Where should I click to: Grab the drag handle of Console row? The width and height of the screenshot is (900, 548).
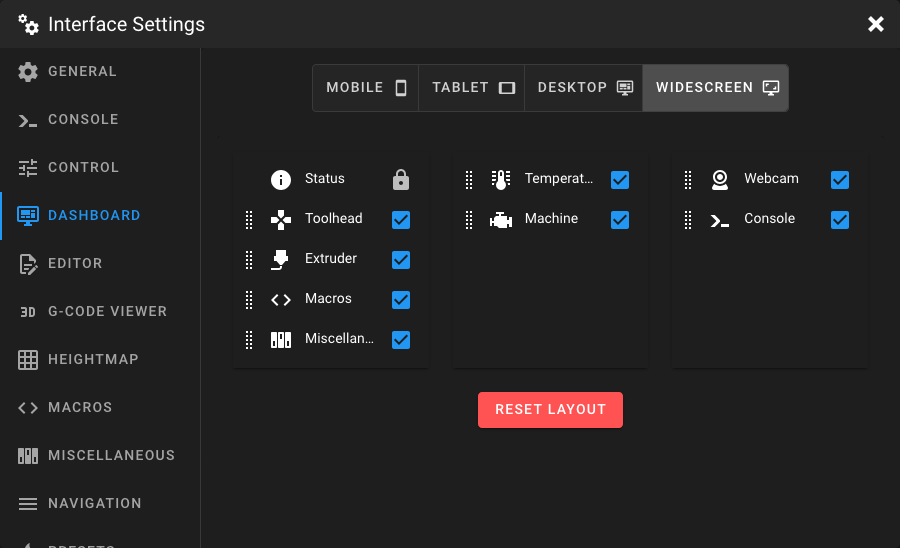pyautogui.click(x=688, y=220)
